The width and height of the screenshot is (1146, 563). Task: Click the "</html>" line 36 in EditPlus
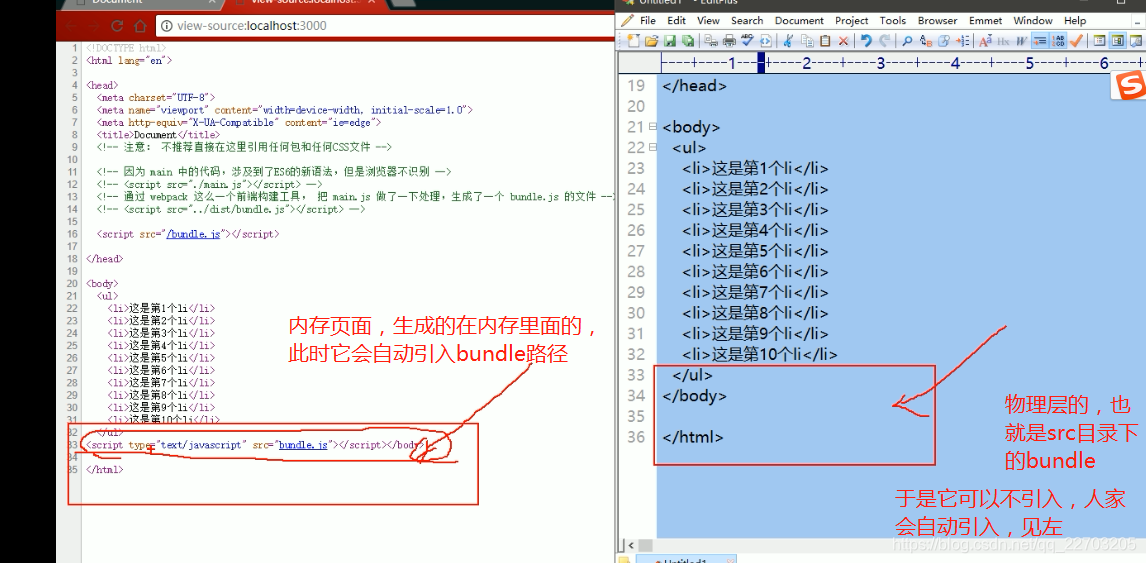point(693,437)
